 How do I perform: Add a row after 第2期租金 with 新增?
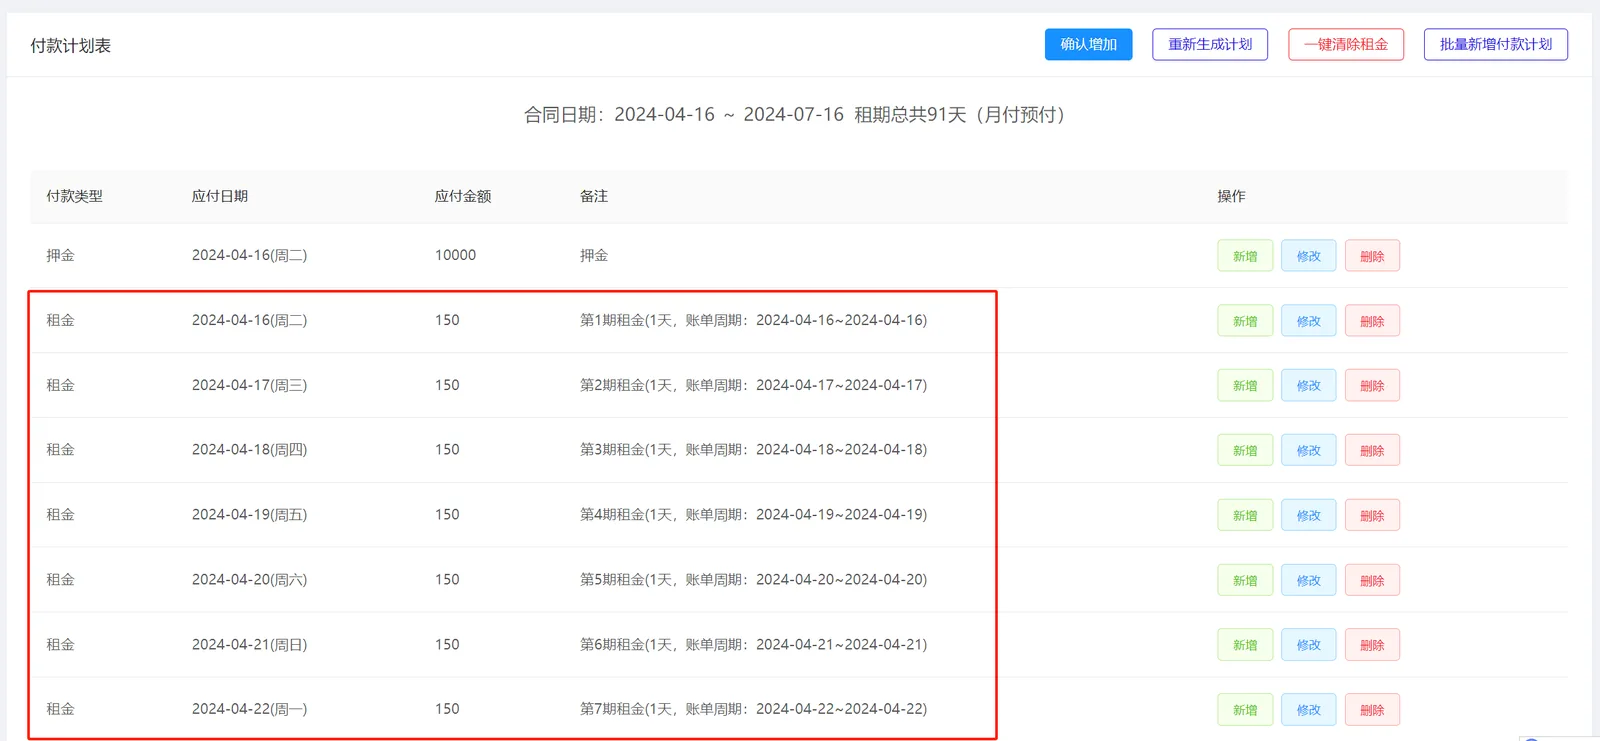tap(1245, 385)
